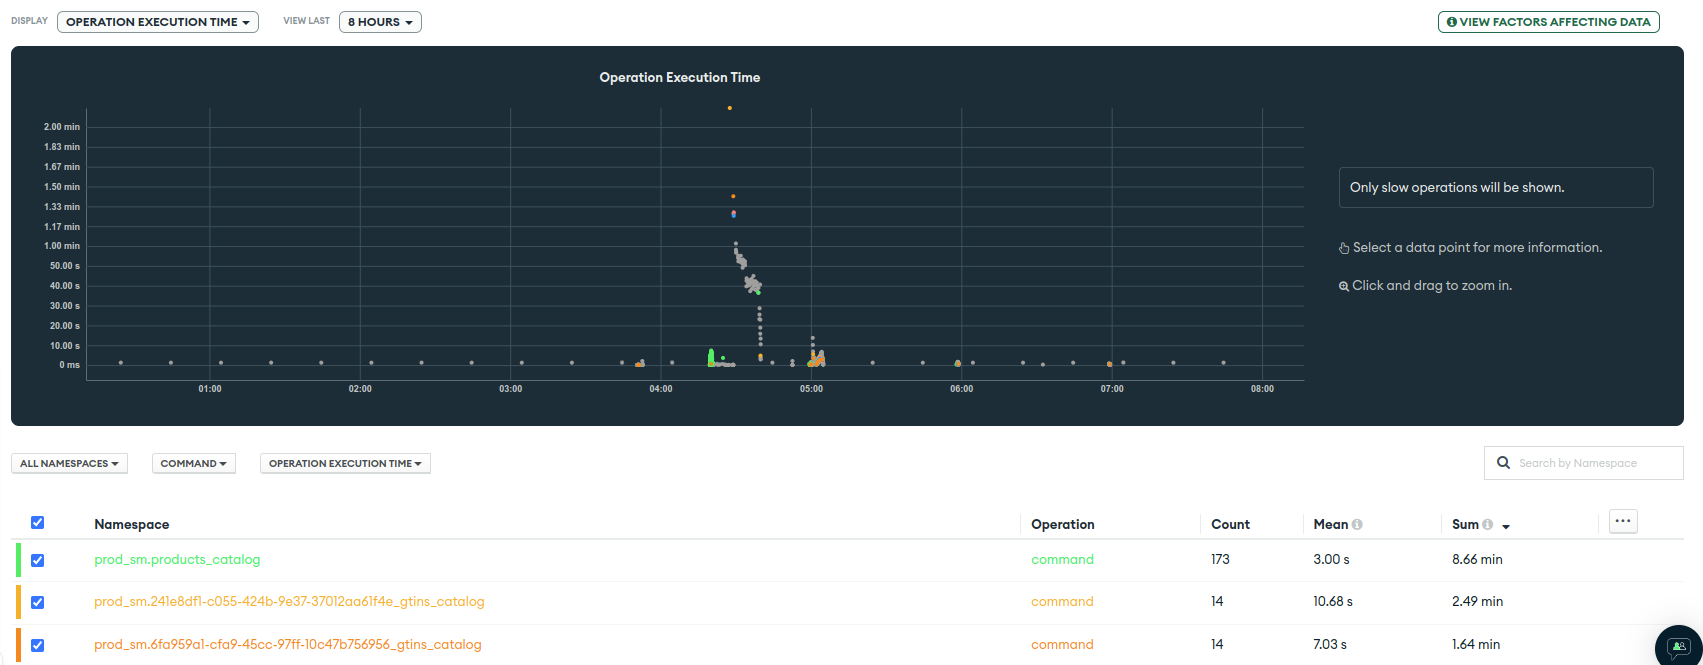Screen dimensions: 1703x665
Task: Click View Factors Affecting Data button
Action: [x=1548, y=22]
